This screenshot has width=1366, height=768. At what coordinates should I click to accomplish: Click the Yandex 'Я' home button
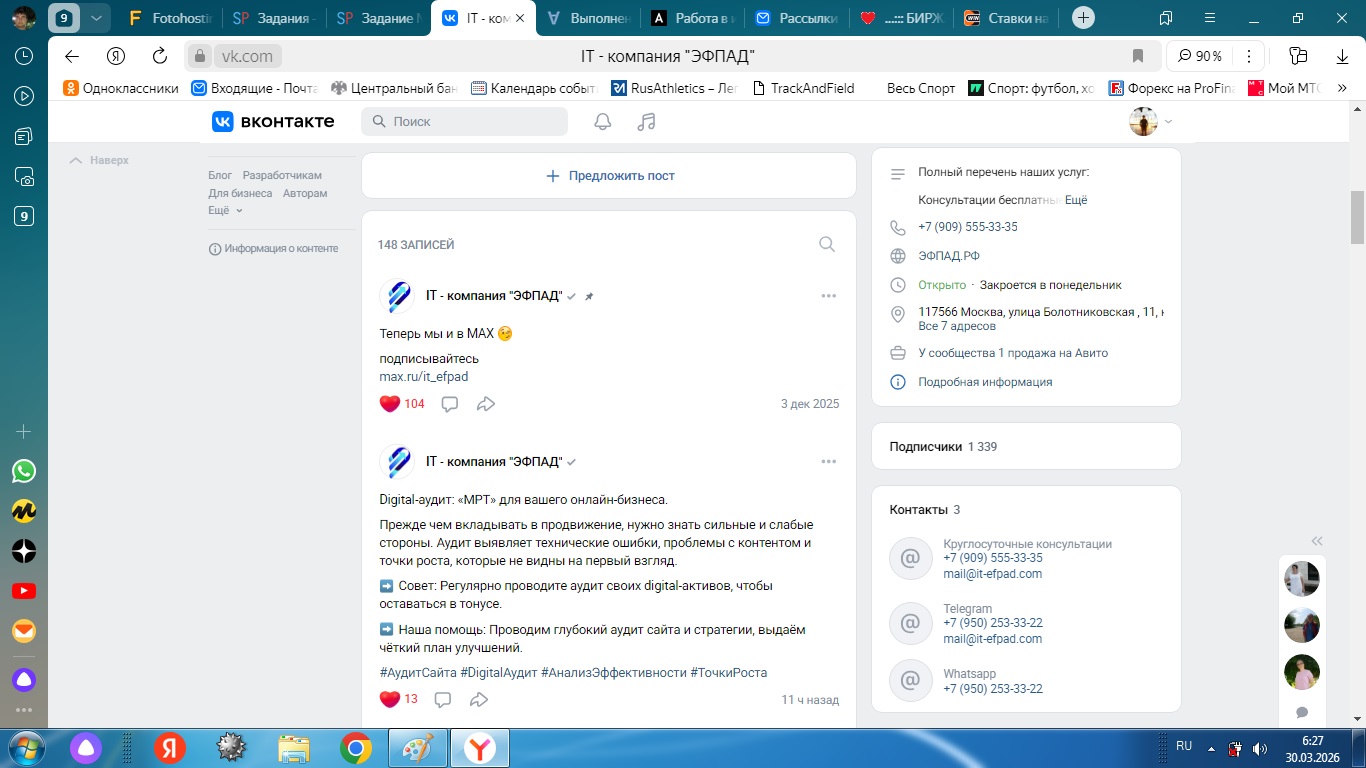(x=116, y=56)
